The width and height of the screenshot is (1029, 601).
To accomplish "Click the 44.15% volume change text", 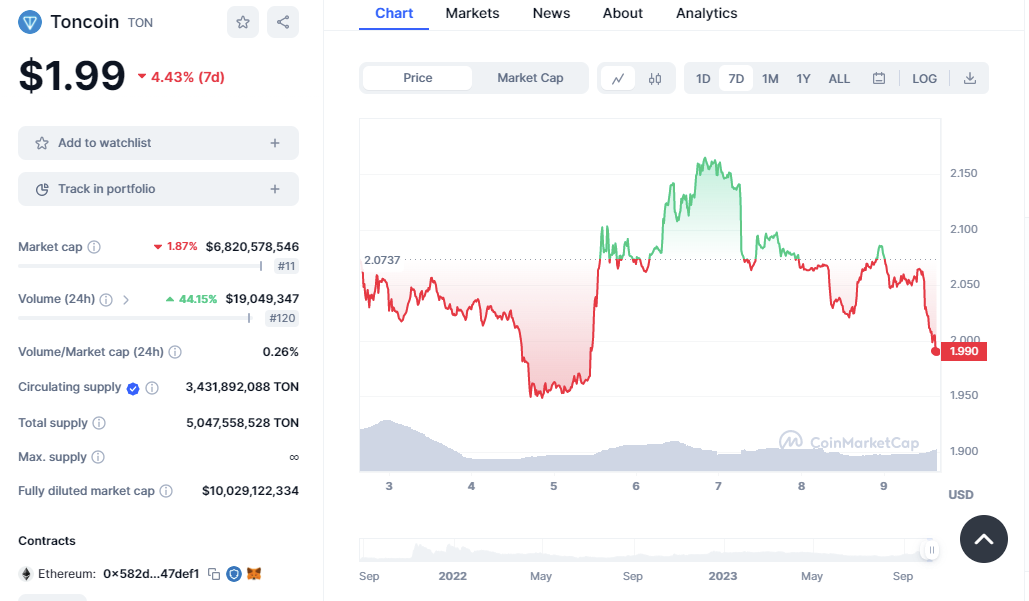I will [x=198, y=299].
